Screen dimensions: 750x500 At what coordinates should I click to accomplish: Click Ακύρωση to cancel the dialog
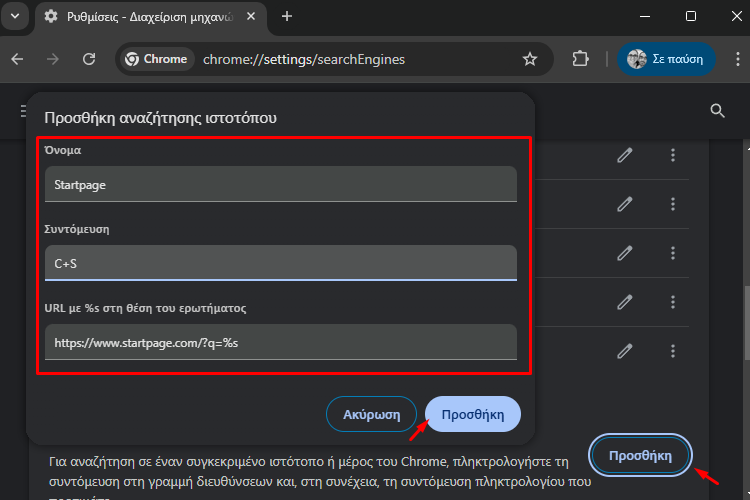[x=371, y=414]
